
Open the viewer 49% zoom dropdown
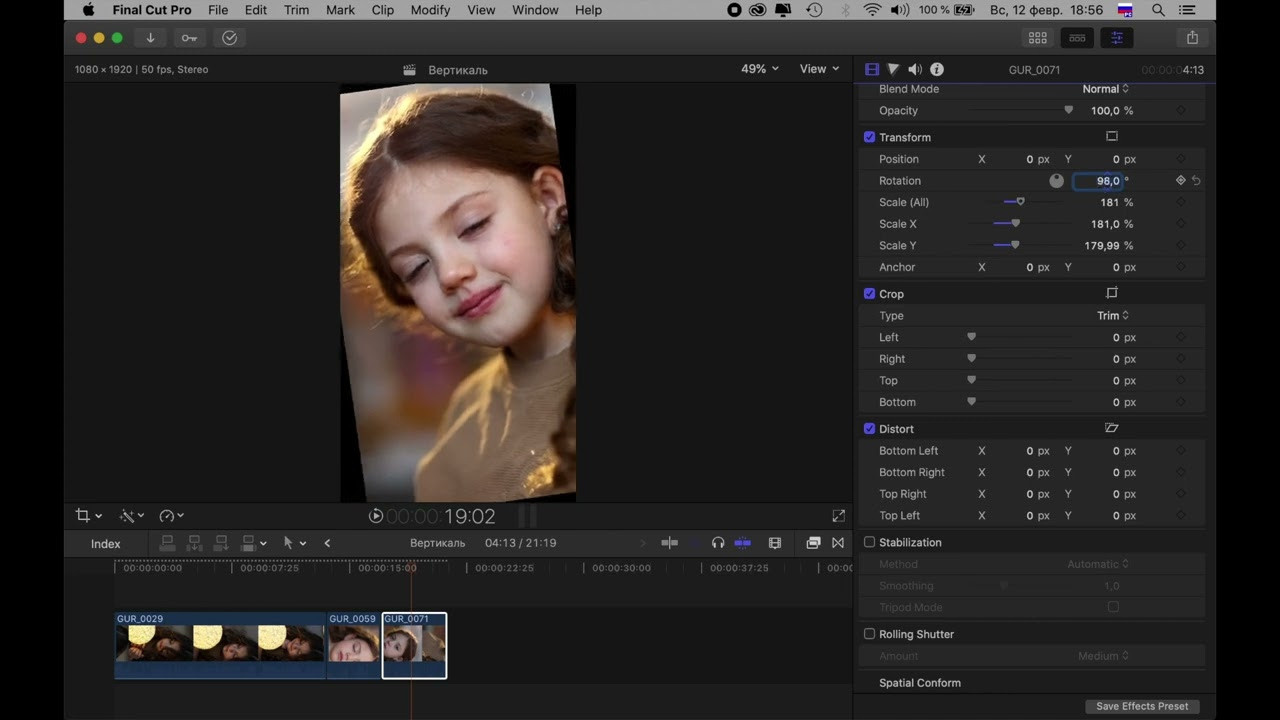(x=759, y=69)
